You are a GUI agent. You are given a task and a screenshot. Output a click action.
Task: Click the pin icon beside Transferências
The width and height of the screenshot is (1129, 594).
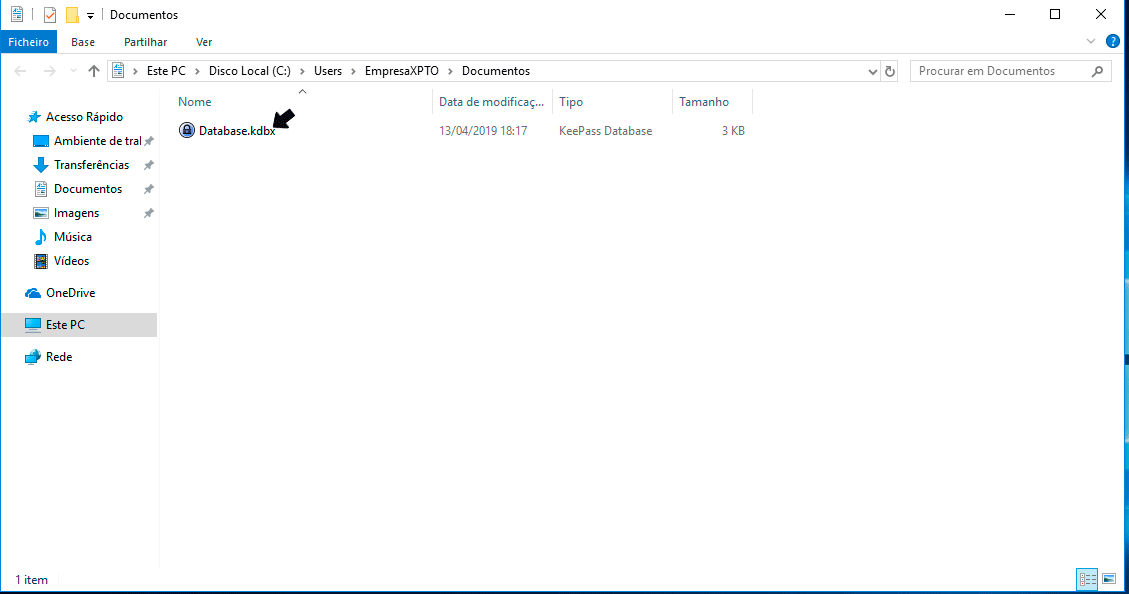pos(148,165)
